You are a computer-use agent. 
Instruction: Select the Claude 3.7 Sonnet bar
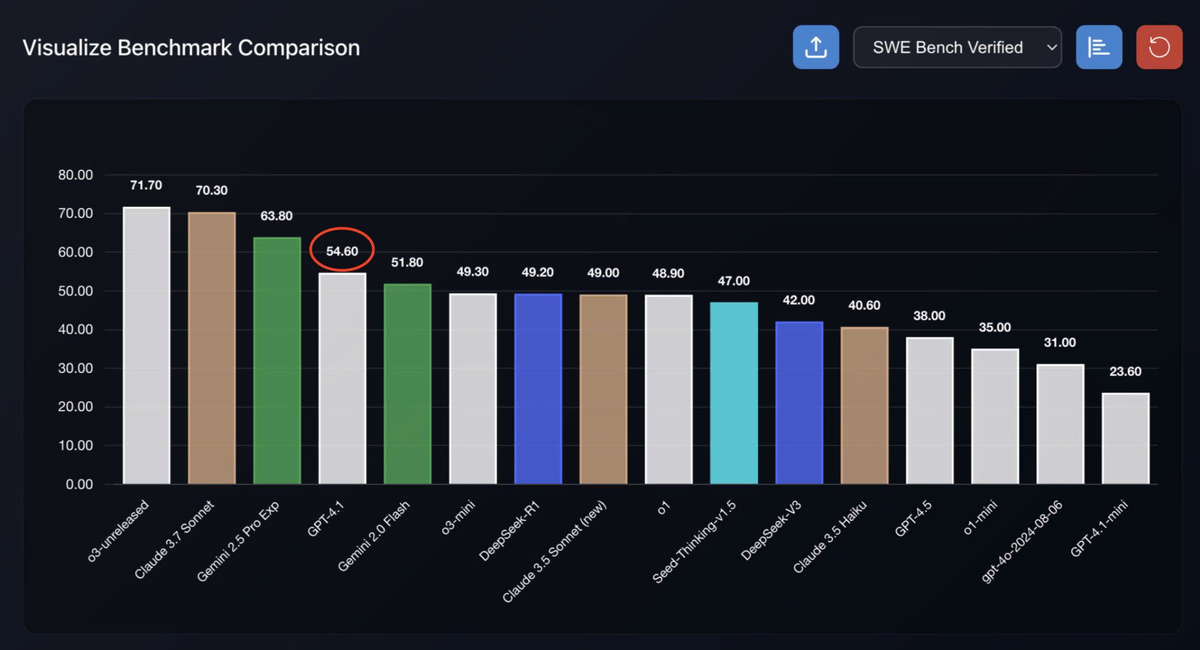coord(212,348)
